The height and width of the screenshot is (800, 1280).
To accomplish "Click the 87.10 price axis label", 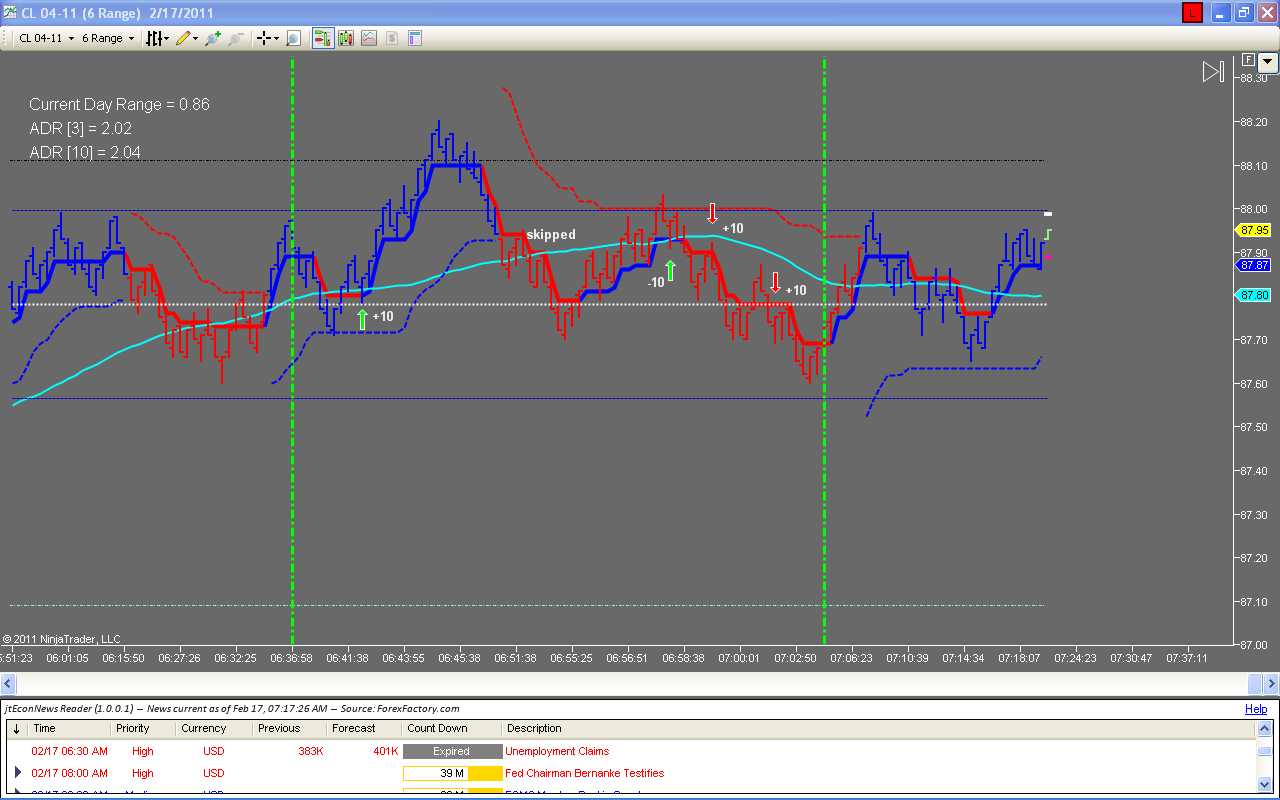I will pyautogui.click(x=1253, y=602).
